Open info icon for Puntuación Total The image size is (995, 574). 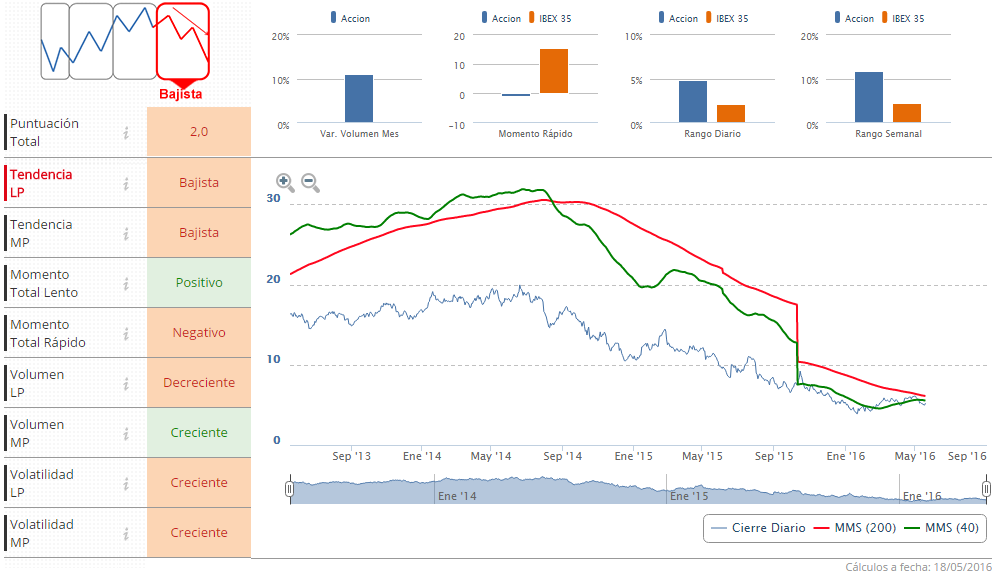tap(126, 132)
